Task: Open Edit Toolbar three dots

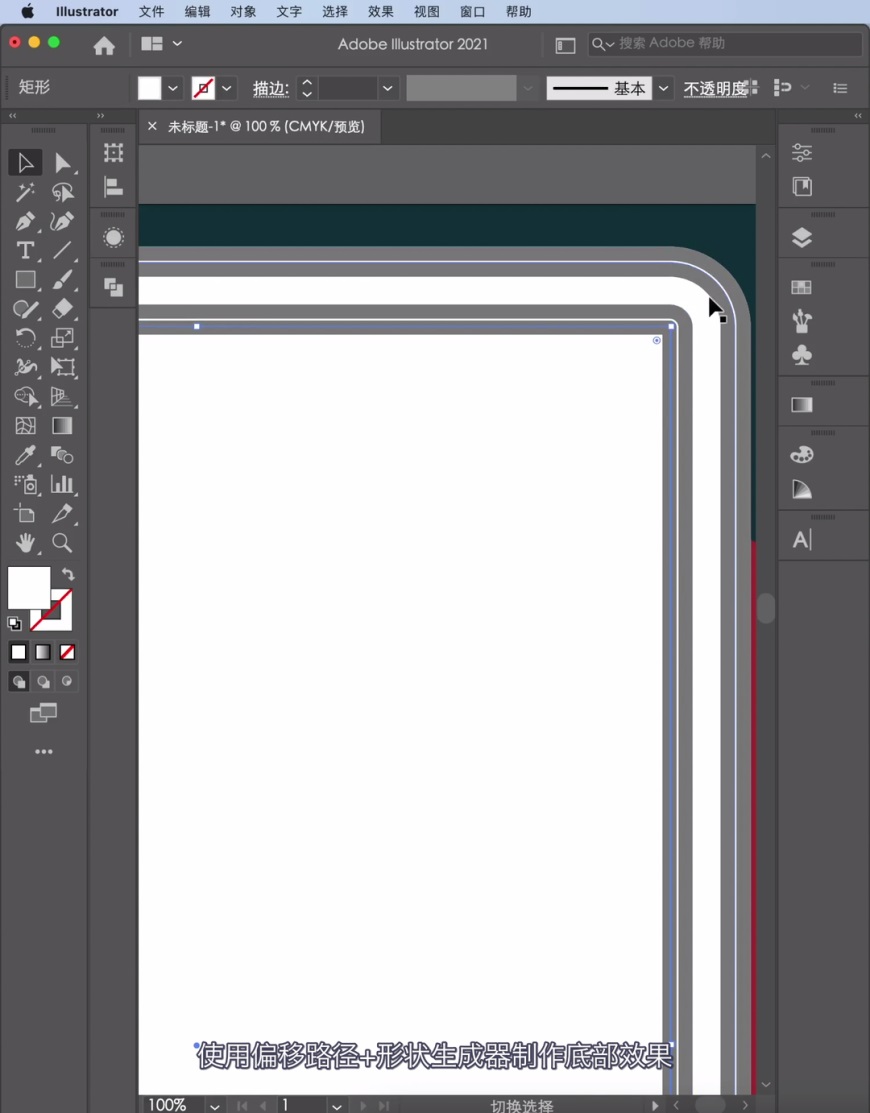Action: pos(43,752)
